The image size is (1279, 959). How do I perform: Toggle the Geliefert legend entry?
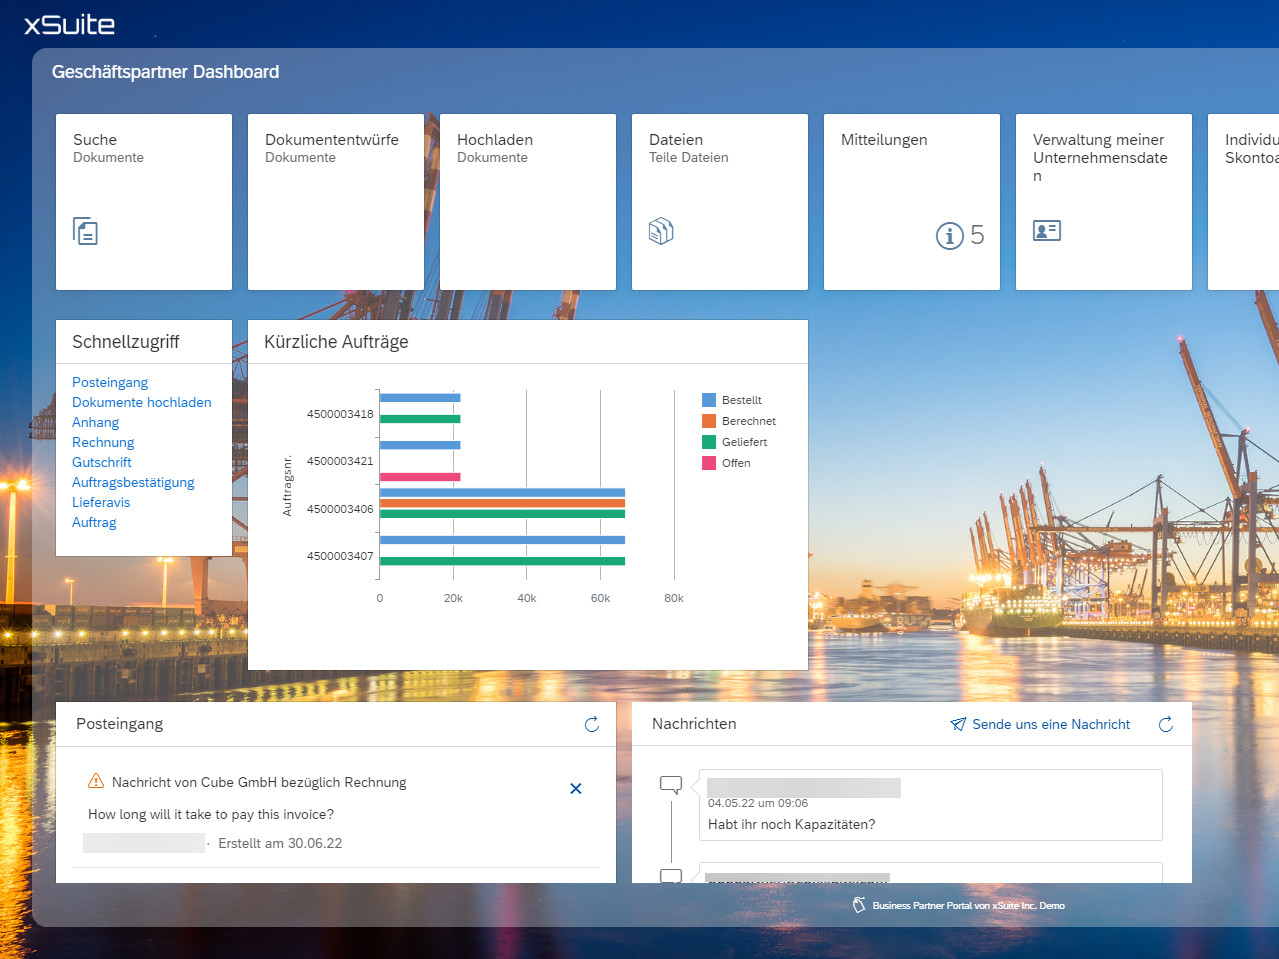744,442
